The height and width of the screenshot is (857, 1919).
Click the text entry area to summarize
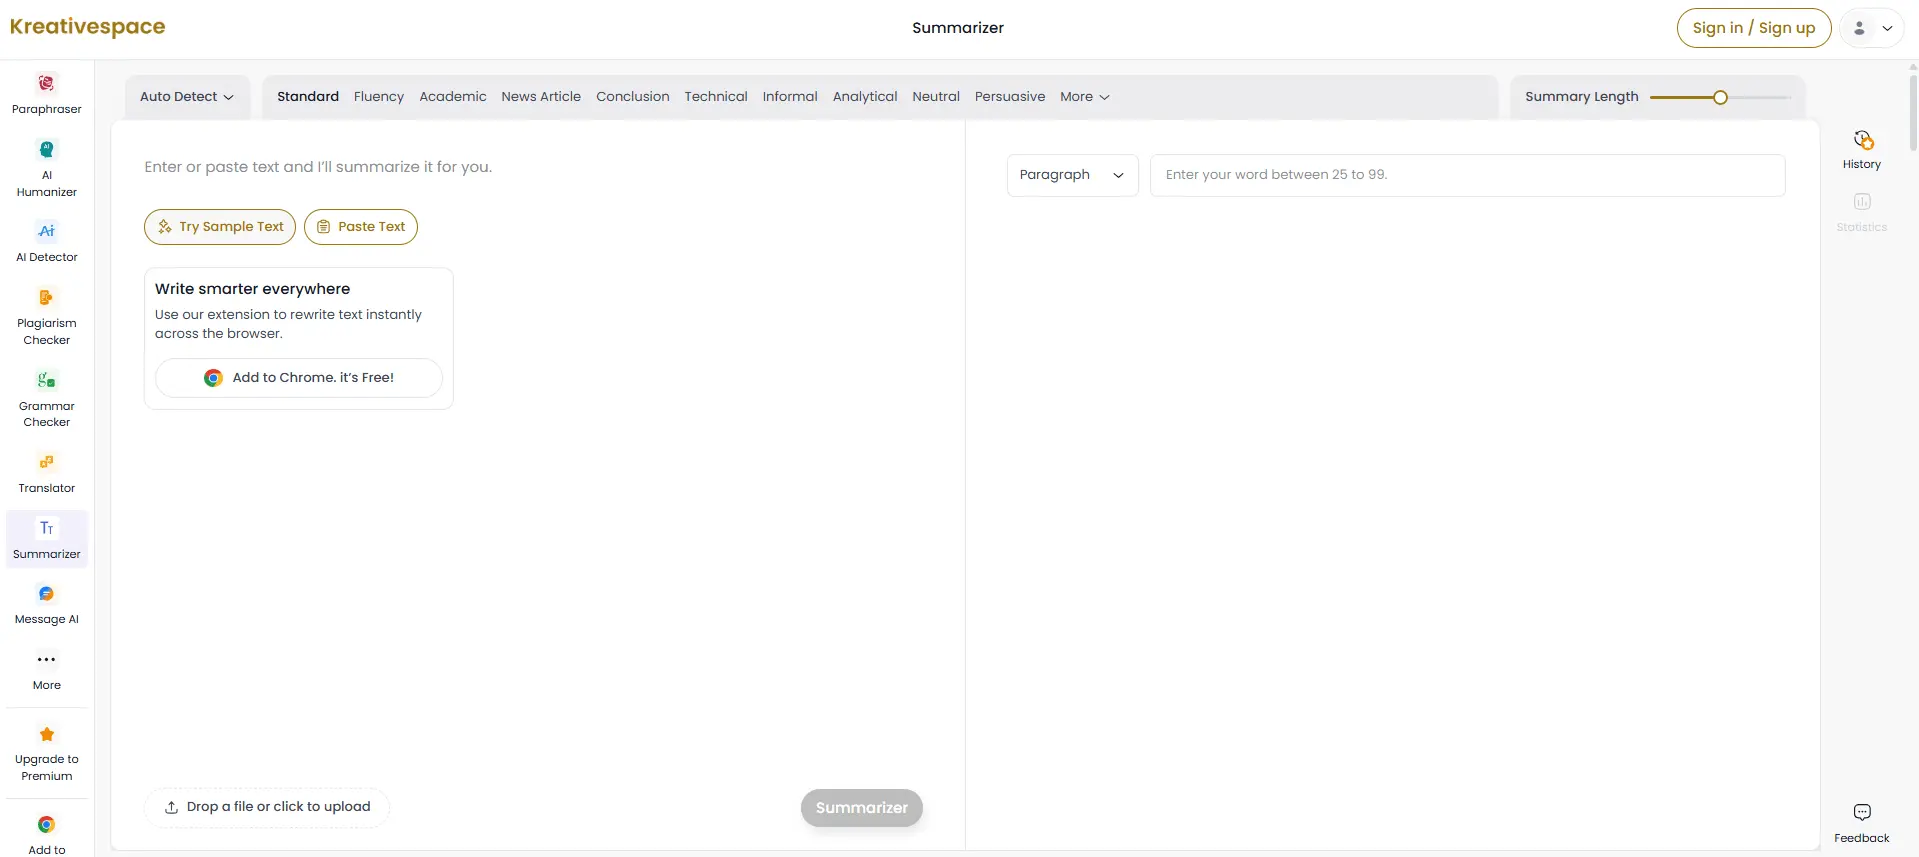click(538, 167)
